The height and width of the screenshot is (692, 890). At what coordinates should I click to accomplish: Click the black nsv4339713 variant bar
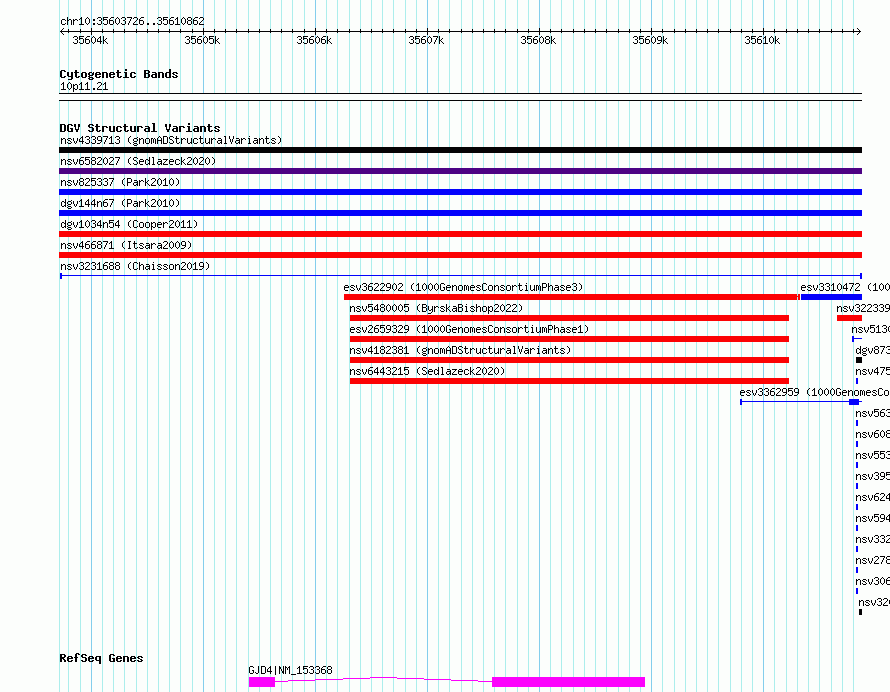pos(460,150)
